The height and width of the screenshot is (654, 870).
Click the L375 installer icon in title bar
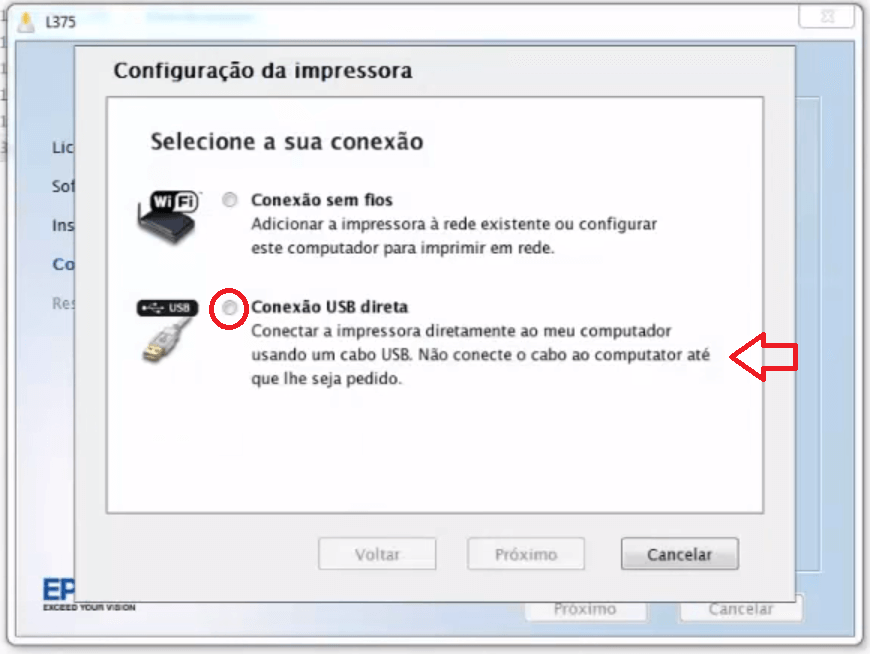coord(26,22)
